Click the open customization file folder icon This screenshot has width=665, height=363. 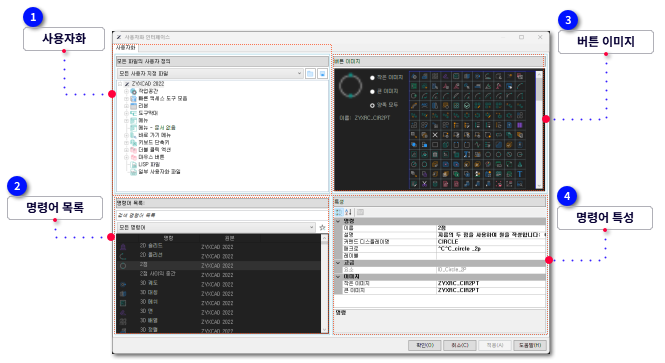[x=310, y=73]
